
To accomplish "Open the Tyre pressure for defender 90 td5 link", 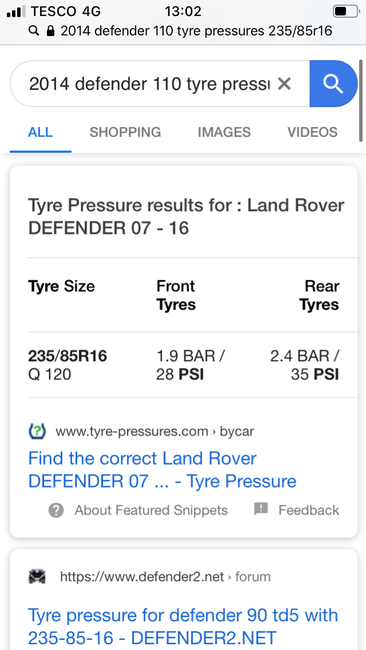I will [x=183, y=626].
